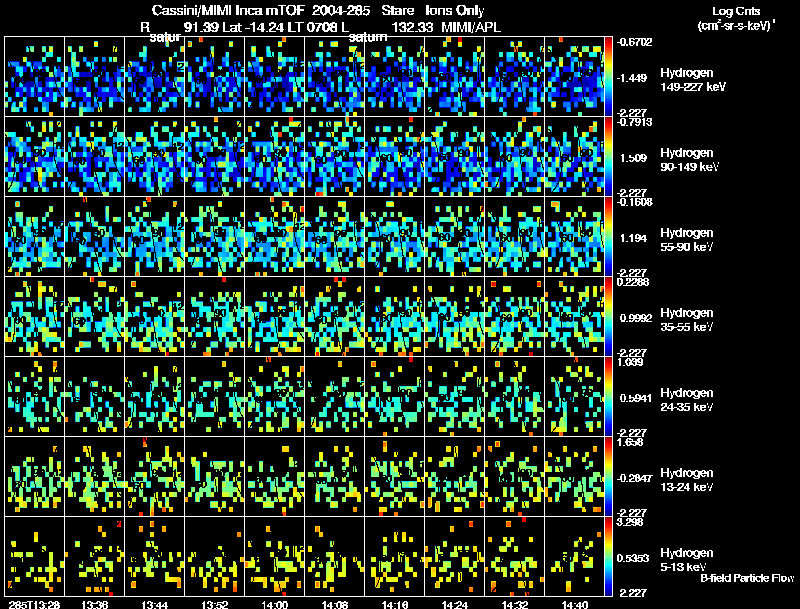Click the '0.5353' colorbar value
Viewport: 800px width, 609px height.
point(633,558)
